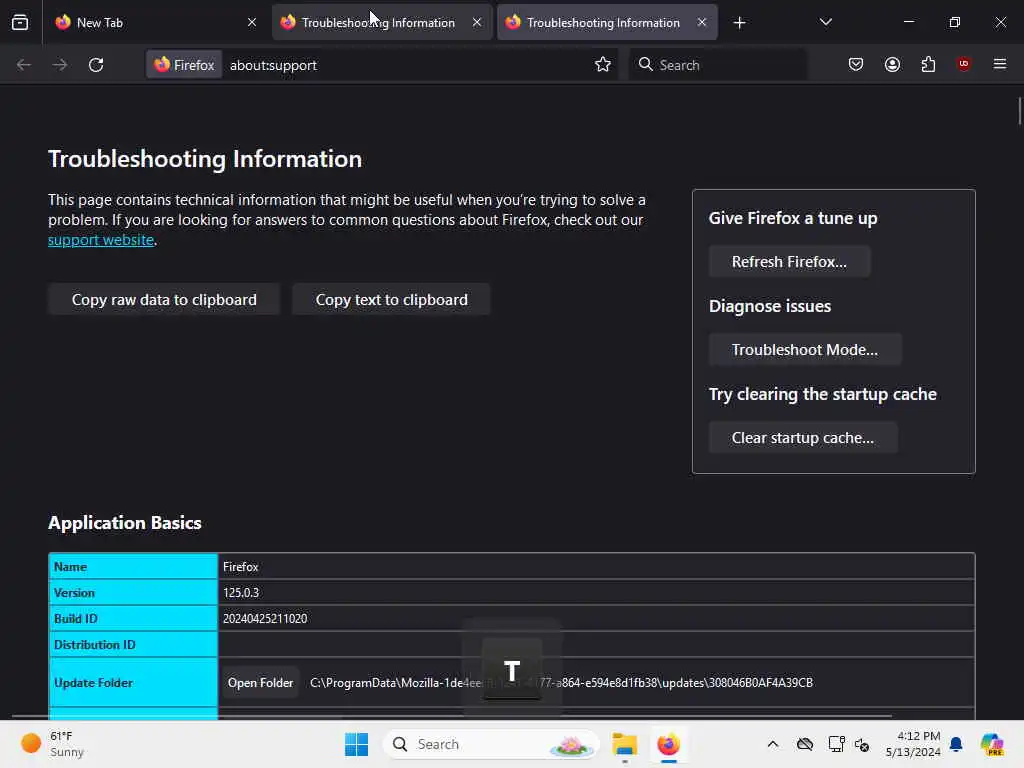This screenshot has height=768, width=1024.
Task: Click the Clear startup cache button
Action: click(803, 438)
